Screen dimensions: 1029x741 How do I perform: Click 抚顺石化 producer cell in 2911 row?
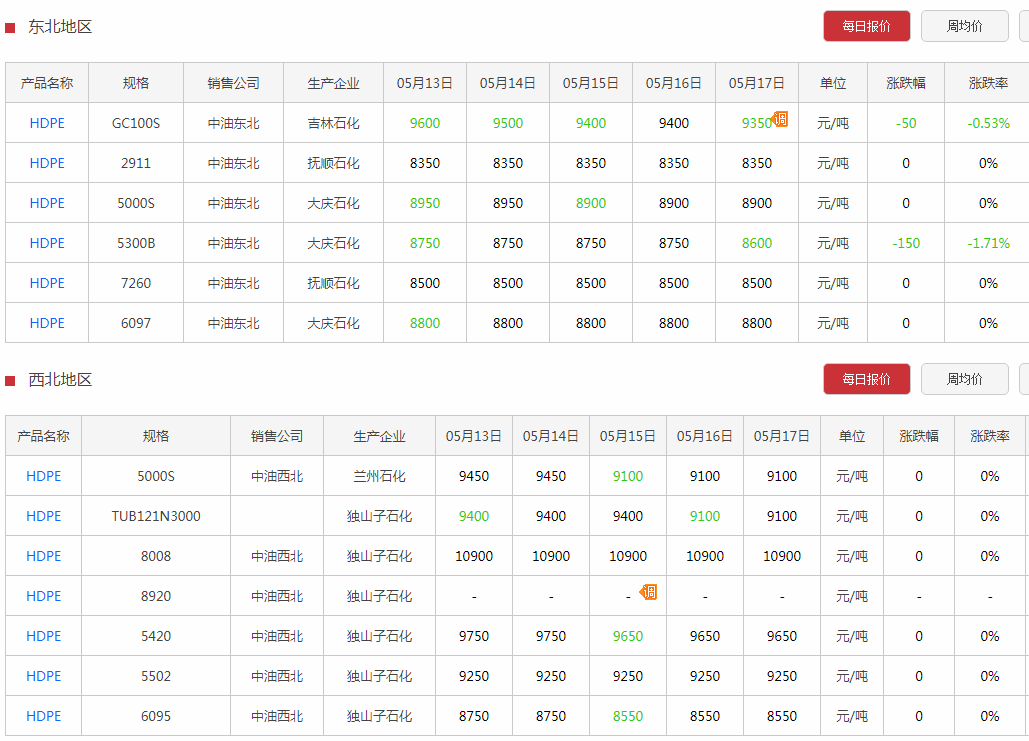point(333,163)
